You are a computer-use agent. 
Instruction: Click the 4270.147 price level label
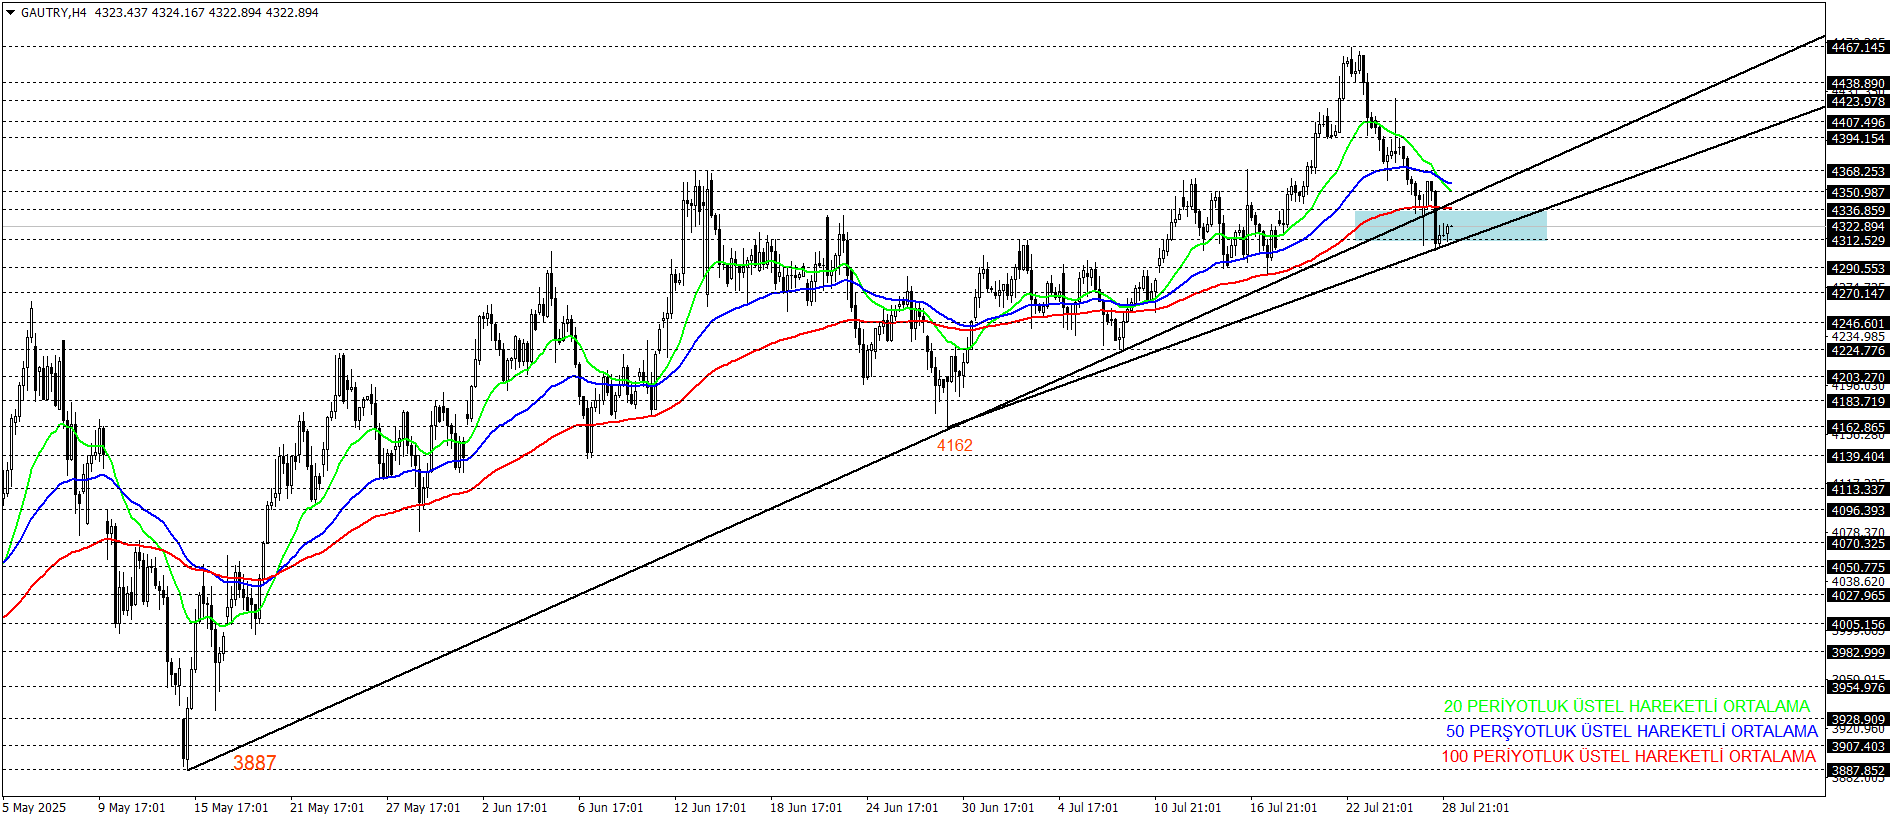pyautogui.click(x=1858, y=293)
